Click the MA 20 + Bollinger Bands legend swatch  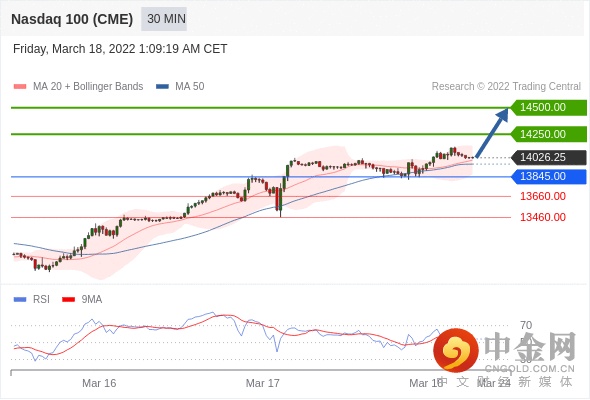20,87
